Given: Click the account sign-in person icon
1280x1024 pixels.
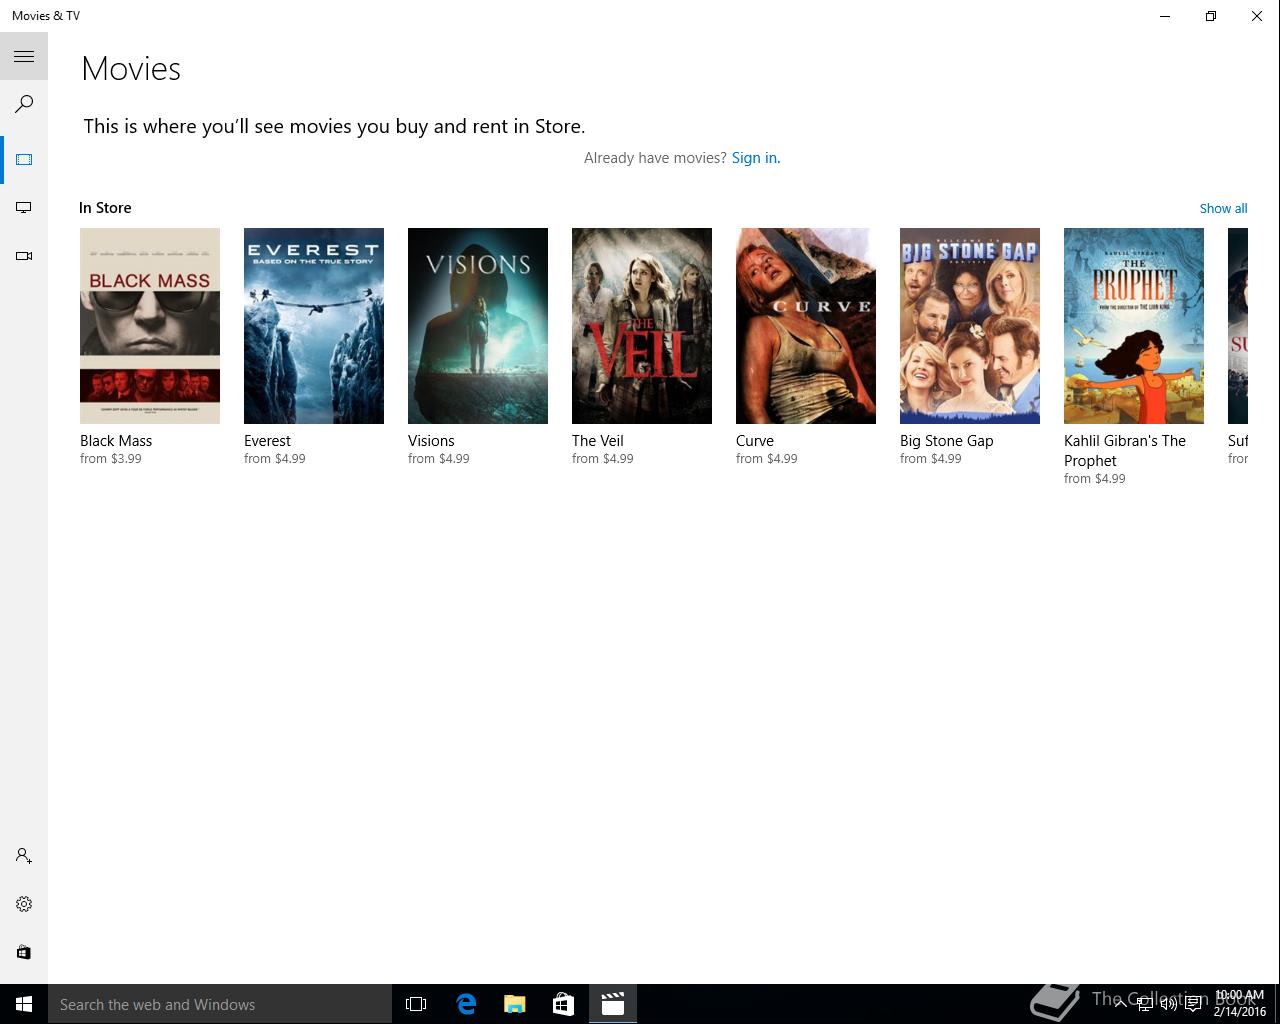Looking at the screenshot, I should [x=24, y=856].
